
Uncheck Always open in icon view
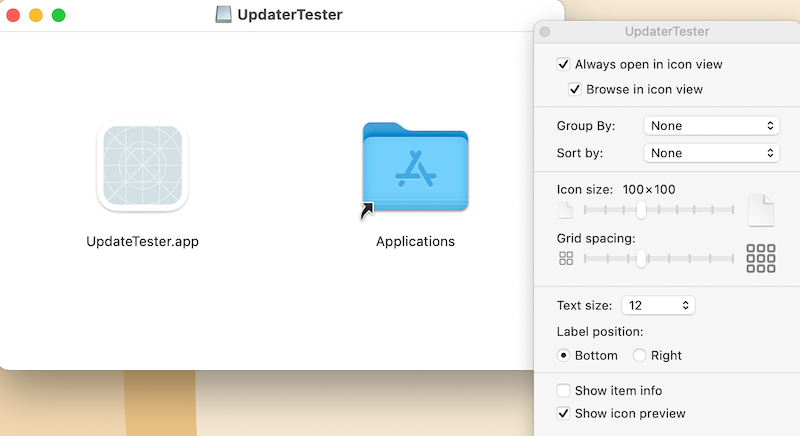point(563,64)
